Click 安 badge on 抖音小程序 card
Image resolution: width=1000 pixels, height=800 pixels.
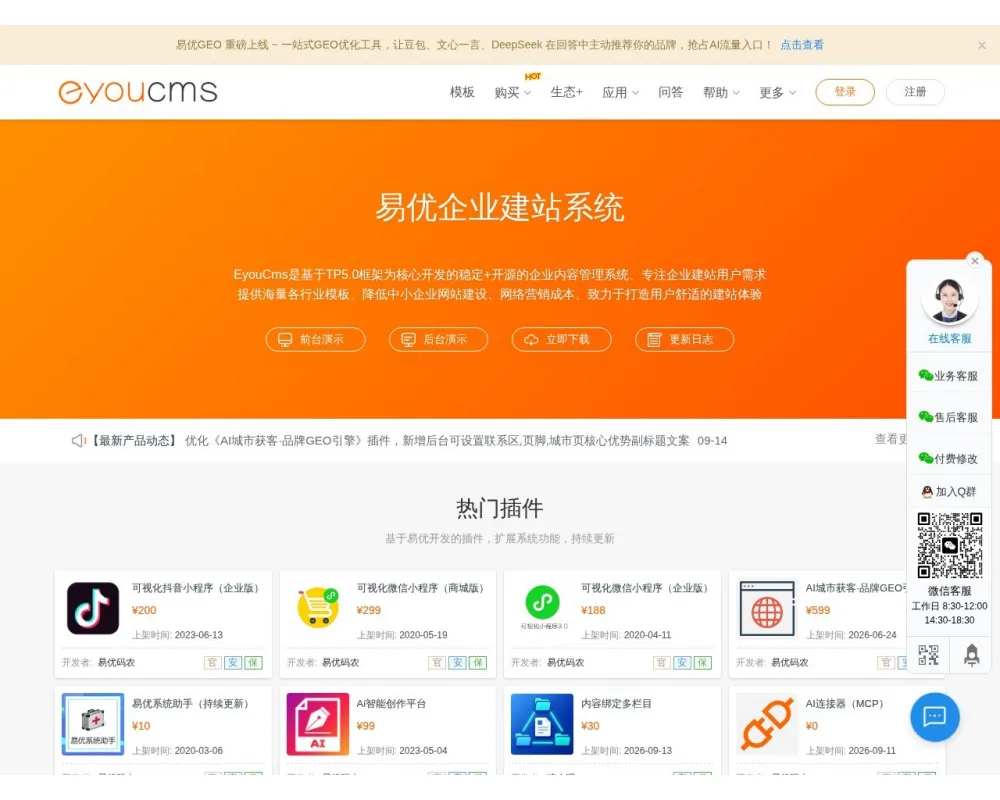[233, 663]
